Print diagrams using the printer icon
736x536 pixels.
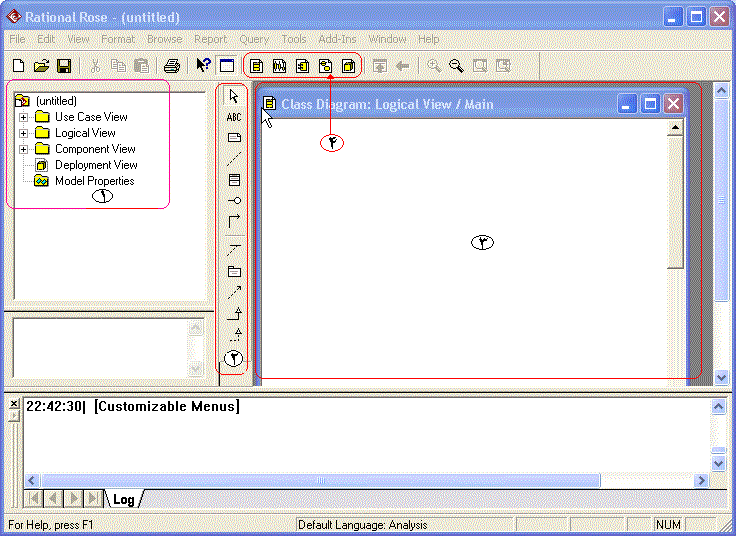point(172,66)
